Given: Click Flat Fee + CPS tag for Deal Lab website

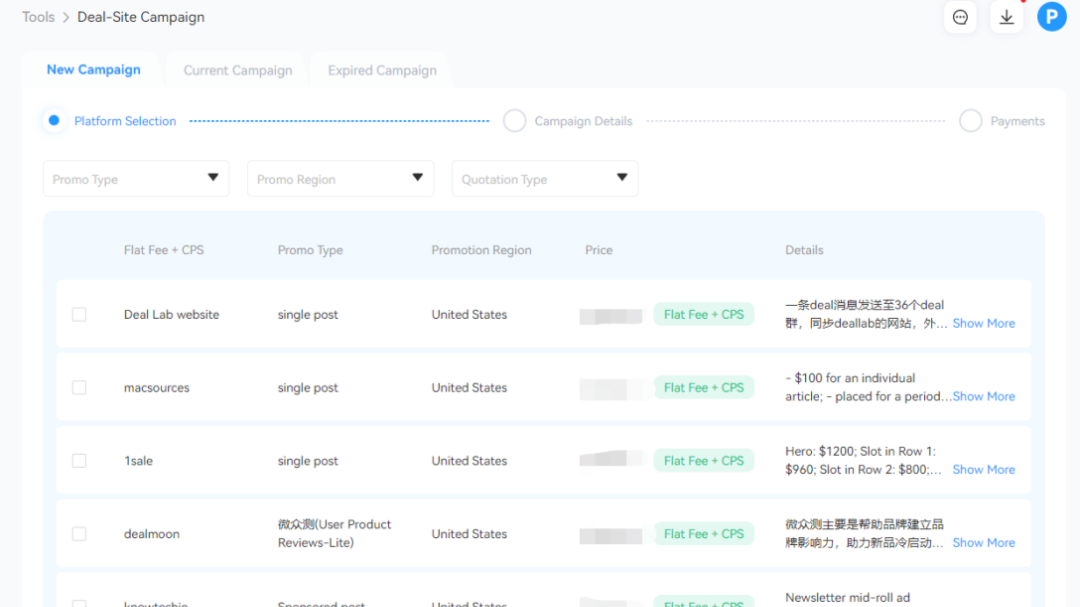Looking at the screenshot, I should [x=704, y=315].
